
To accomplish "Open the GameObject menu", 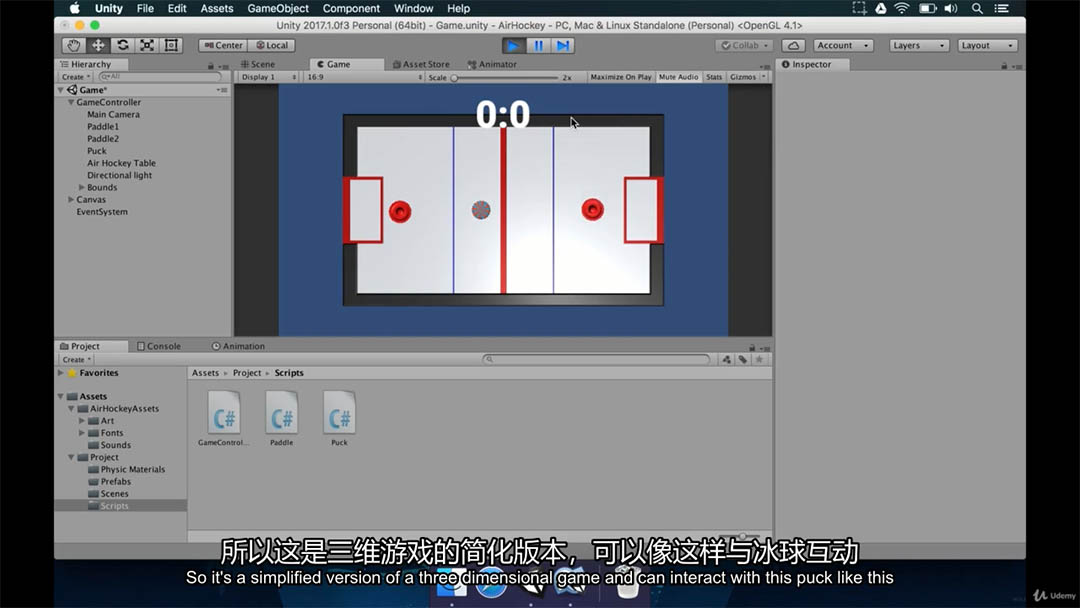I will [278, 8].
